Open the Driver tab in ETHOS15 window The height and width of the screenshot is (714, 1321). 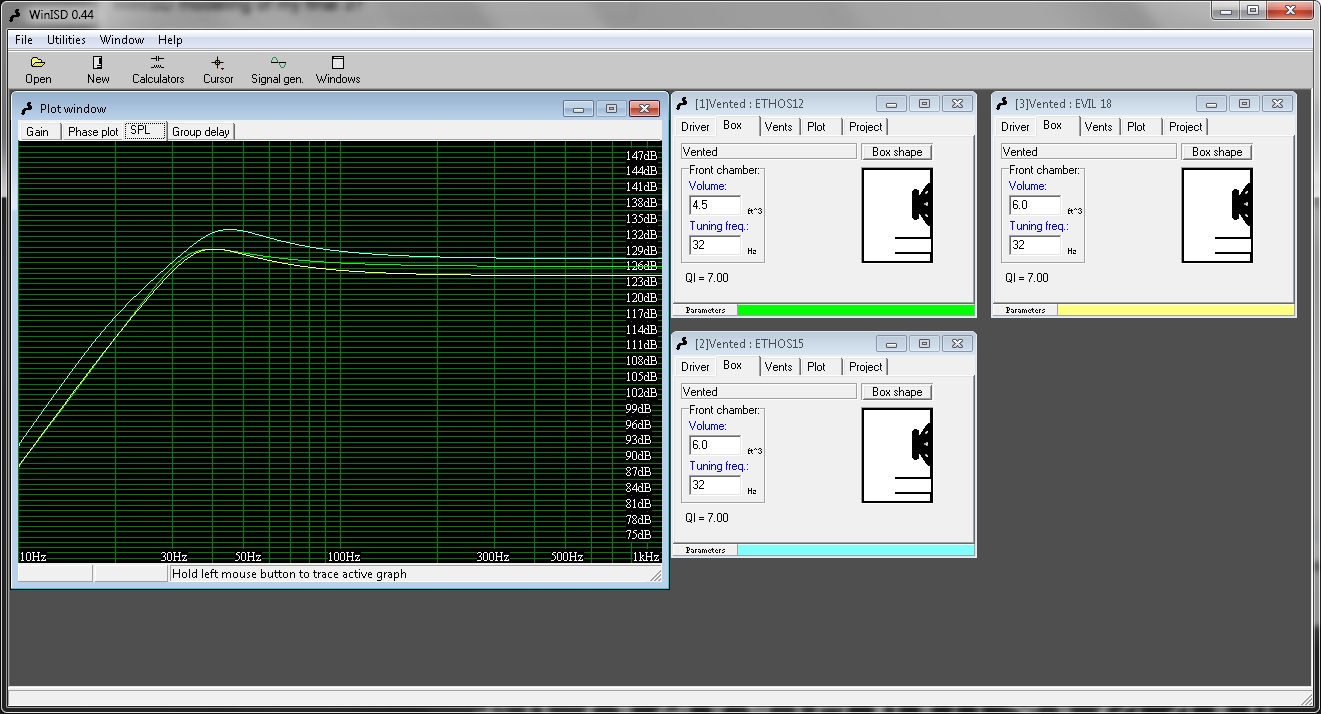pos(695,367)
